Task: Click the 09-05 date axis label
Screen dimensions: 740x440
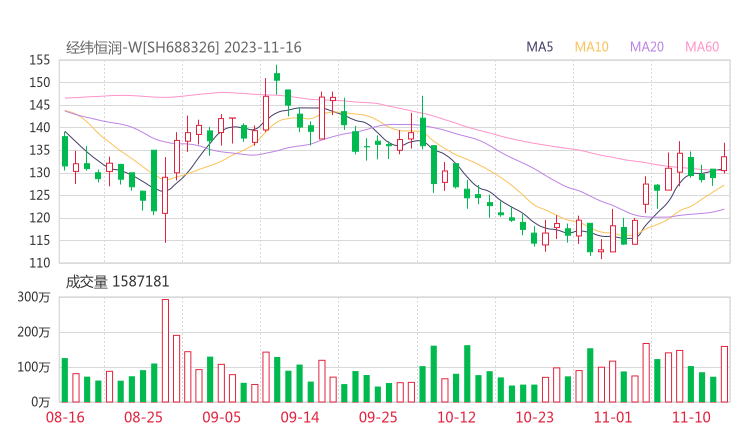Action: (x=221, y=417)
